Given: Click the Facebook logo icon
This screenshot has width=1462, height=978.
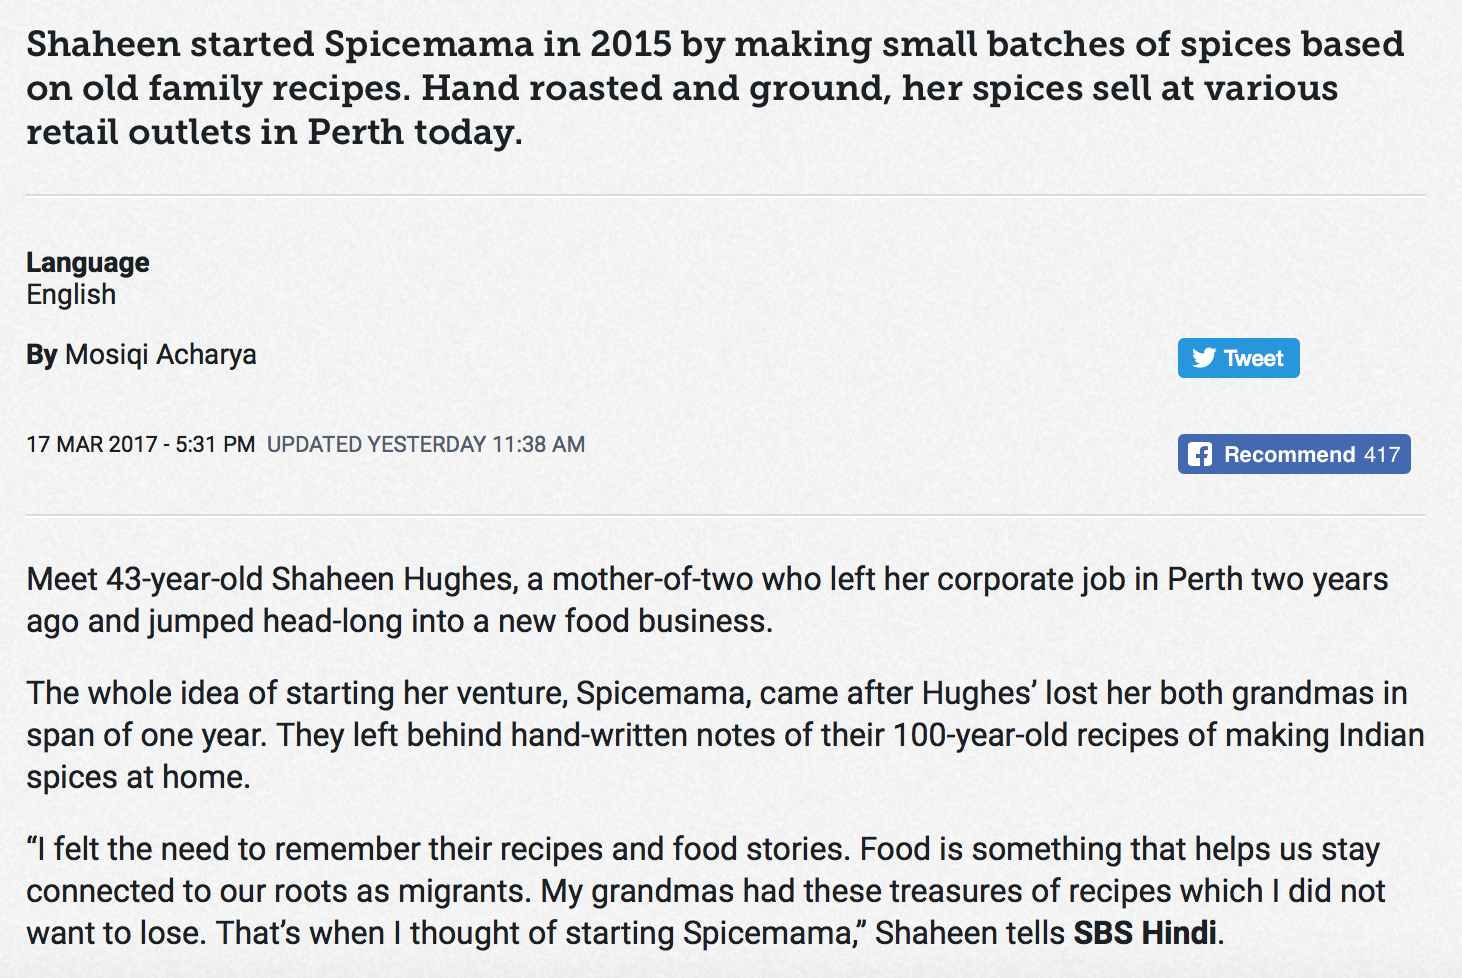Looking at the screenshot, I should click(1200, 454).
